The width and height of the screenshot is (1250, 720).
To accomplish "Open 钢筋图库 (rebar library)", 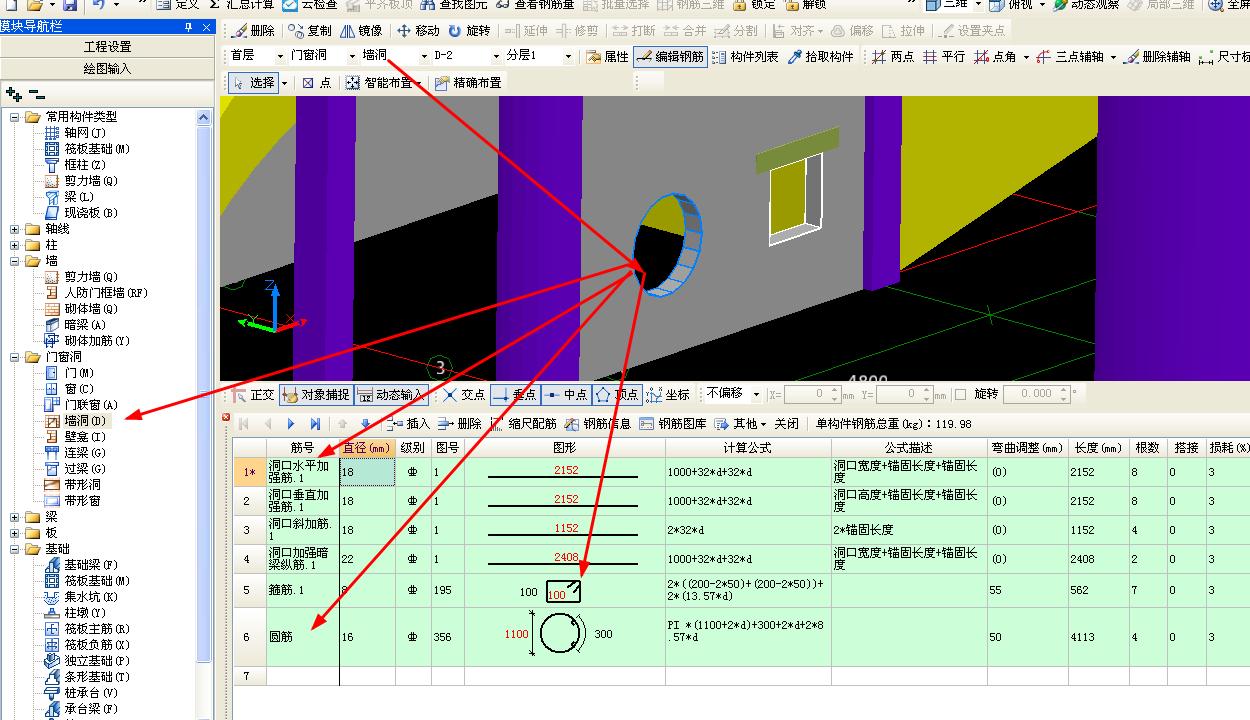I will 673,424.
